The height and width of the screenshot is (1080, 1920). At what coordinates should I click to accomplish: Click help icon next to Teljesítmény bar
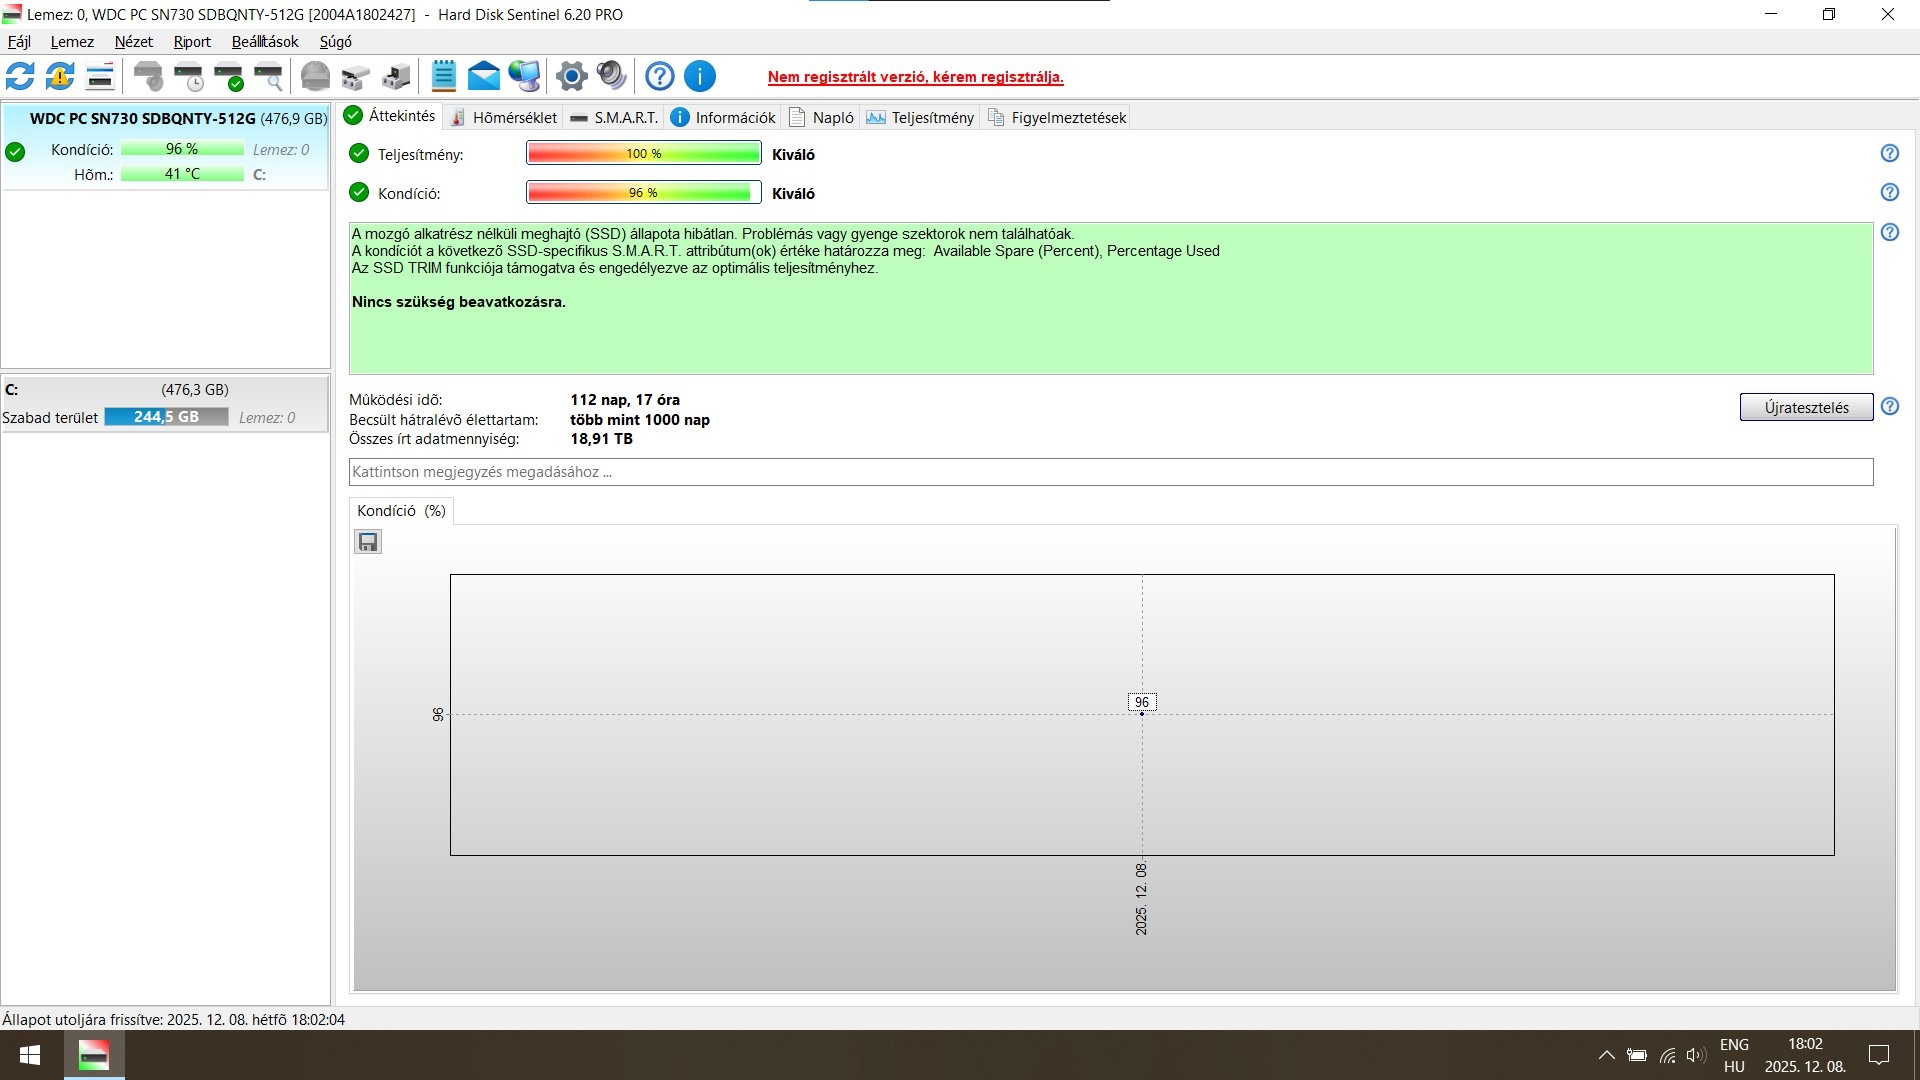1889,153
